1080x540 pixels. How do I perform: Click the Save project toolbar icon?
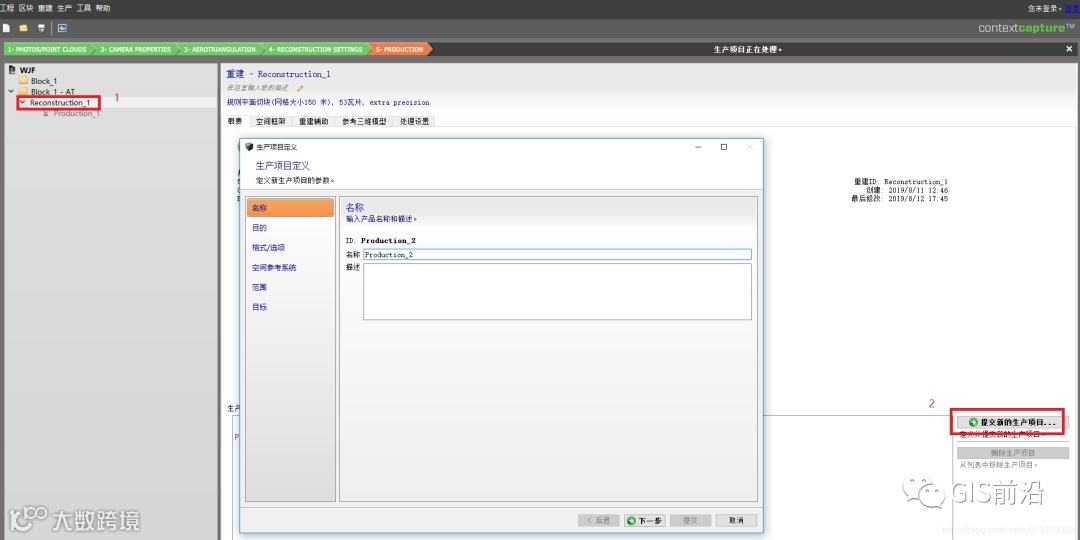pos(41,28)
